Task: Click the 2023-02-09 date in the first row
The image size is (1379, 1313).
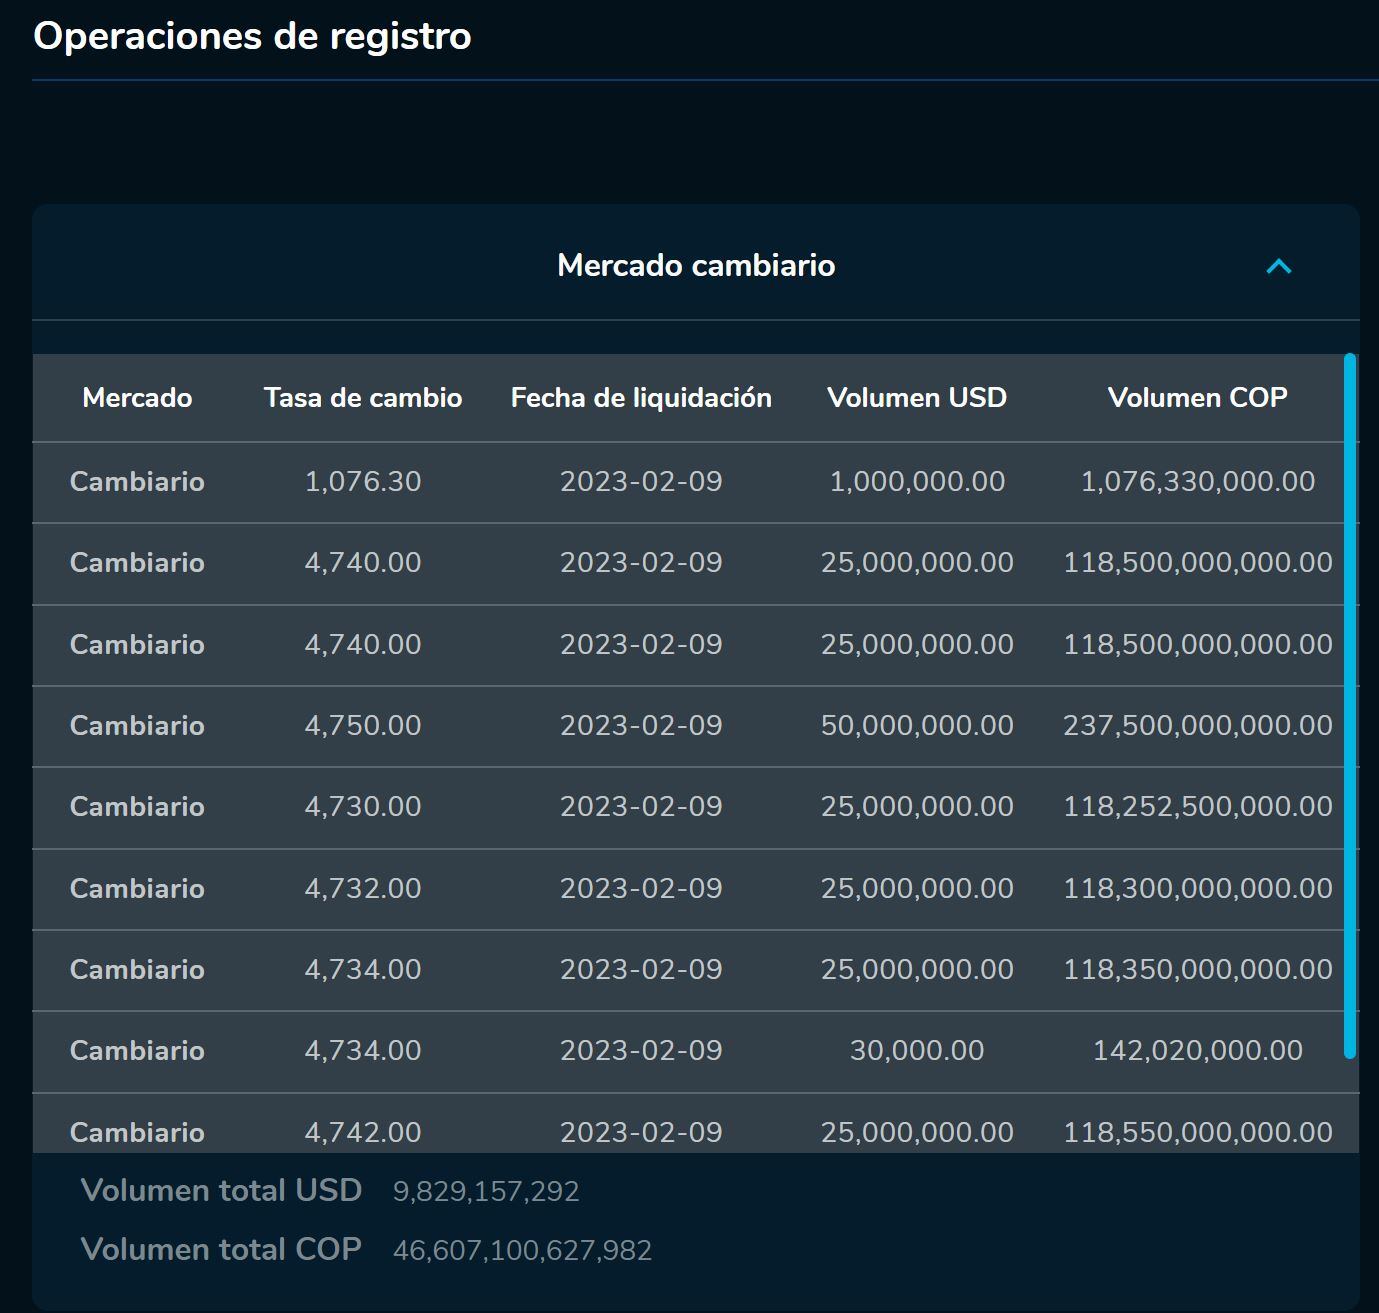Action: click(x=641, y=481)
